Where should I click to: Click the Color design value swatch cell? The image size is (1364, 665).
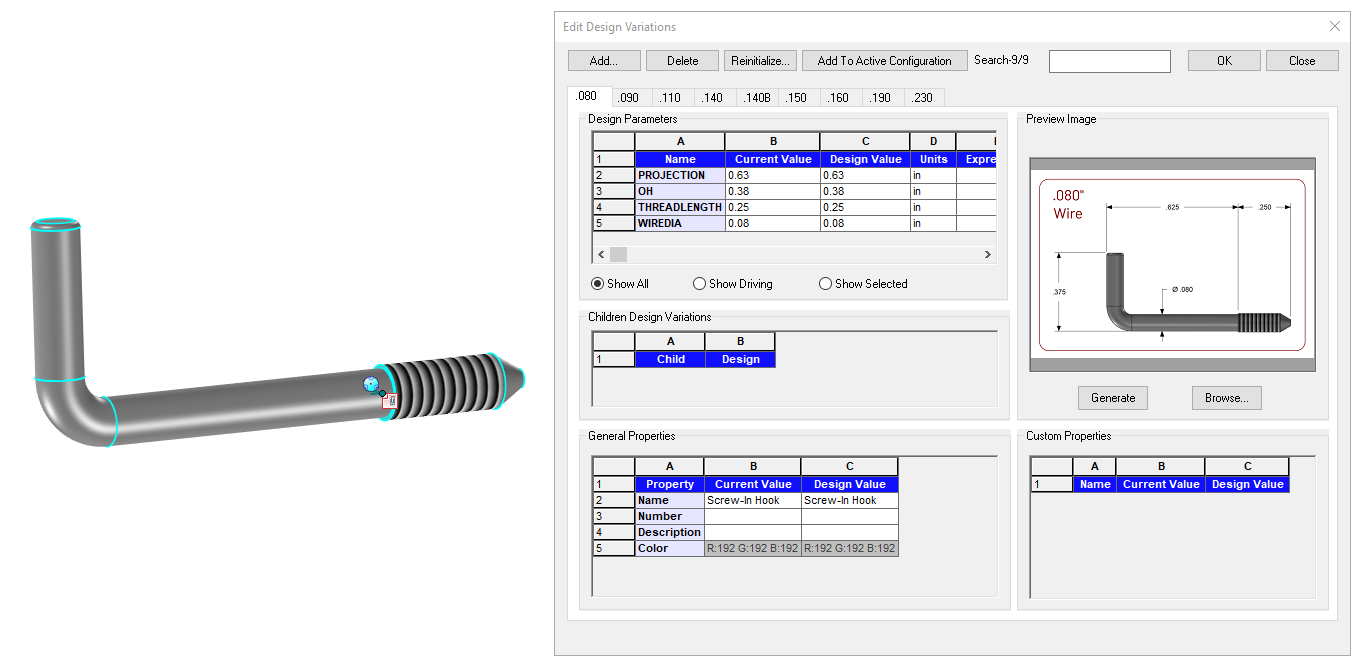849,549
